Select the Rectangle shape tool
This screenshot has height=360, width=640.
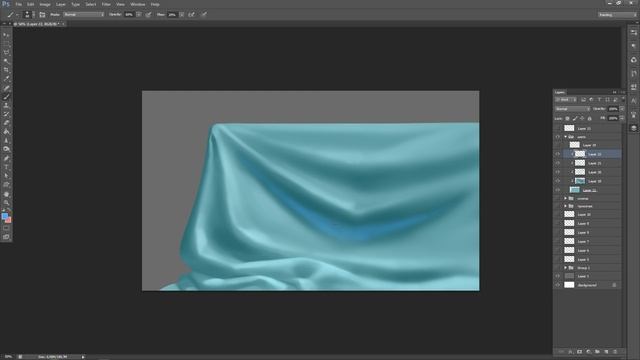coord(6,184)
